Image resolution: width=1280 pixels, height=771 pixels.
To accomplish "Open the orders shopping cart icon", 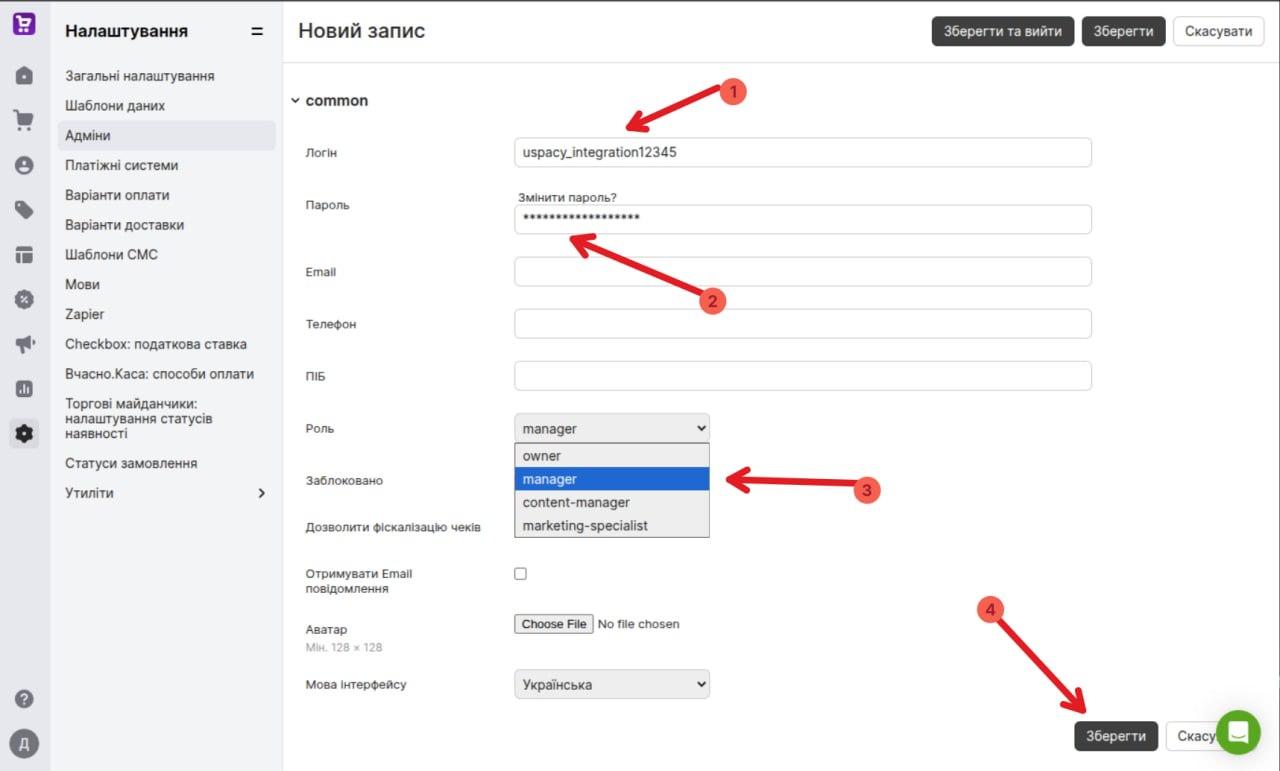I will coord(24,121).
